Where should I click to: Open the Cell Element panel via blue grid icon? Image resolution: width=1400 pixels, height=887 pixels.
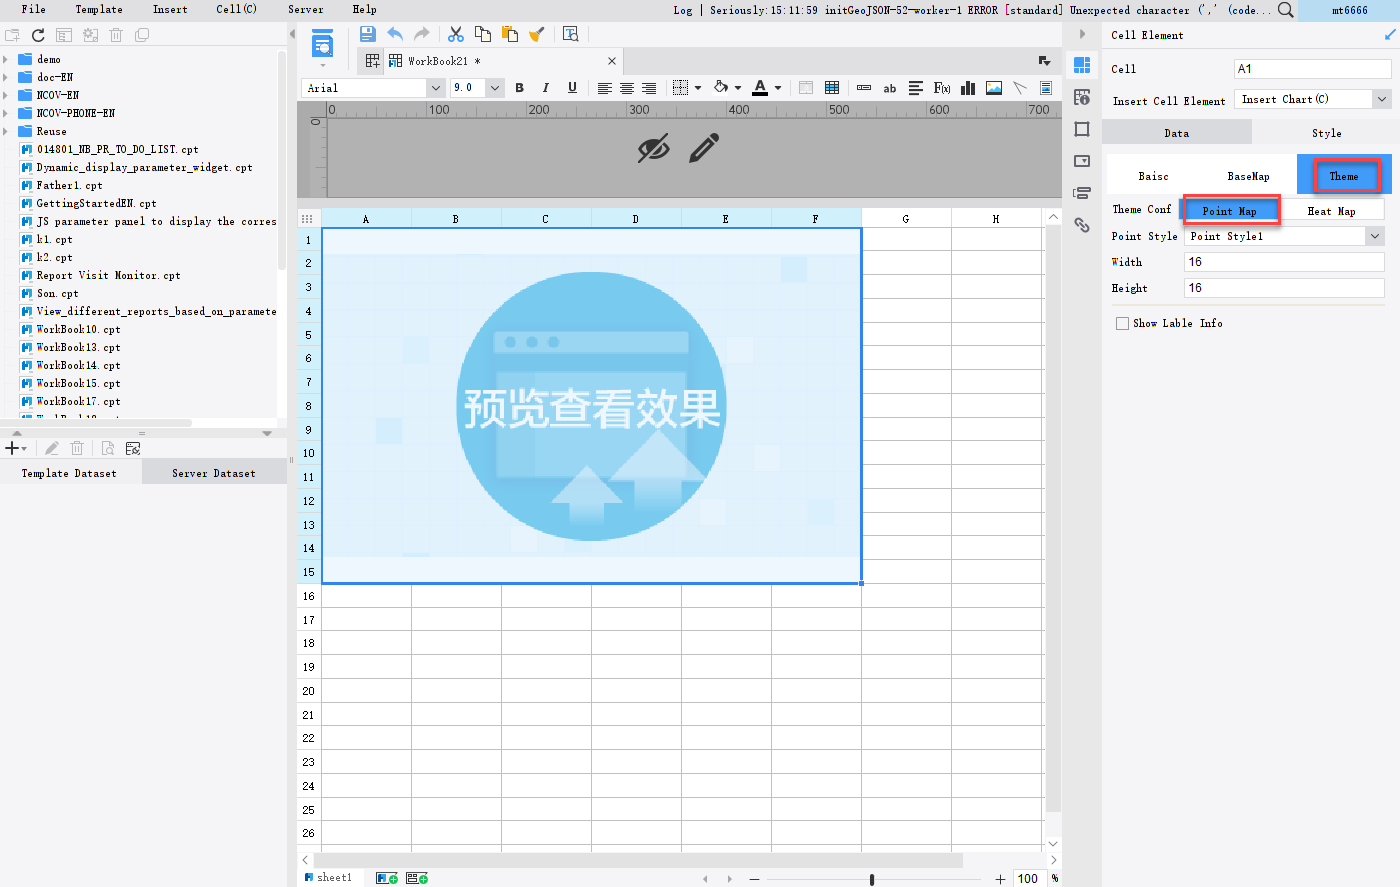(1082, 65)
